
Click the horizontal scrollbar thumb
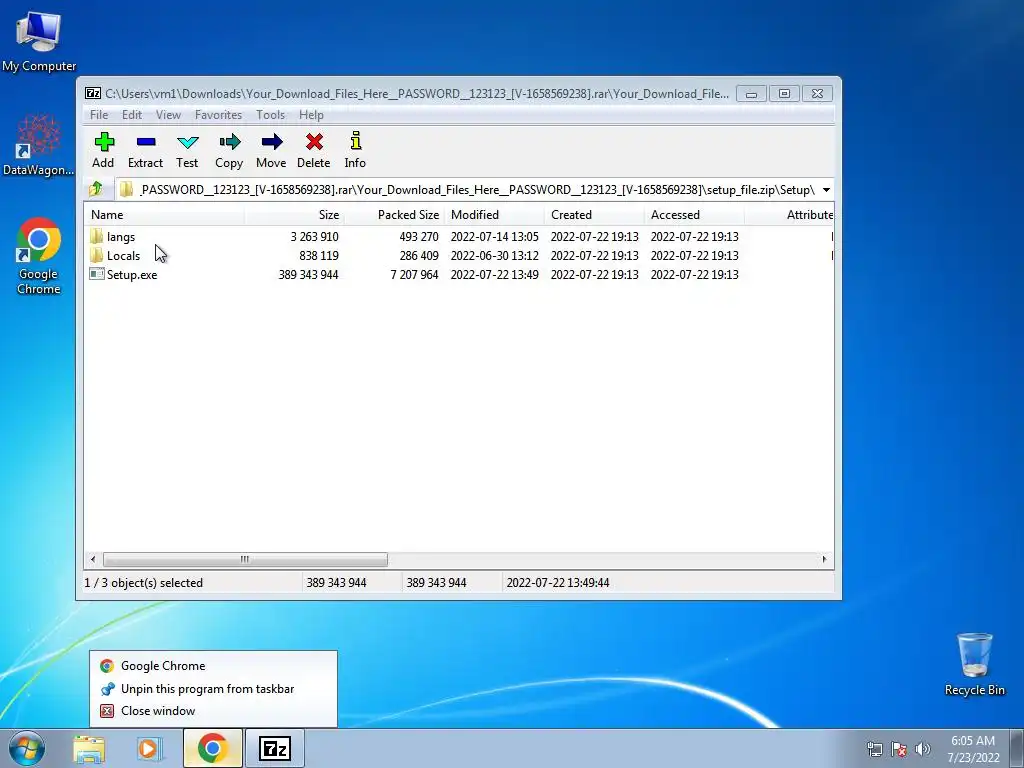pos(245,560)
